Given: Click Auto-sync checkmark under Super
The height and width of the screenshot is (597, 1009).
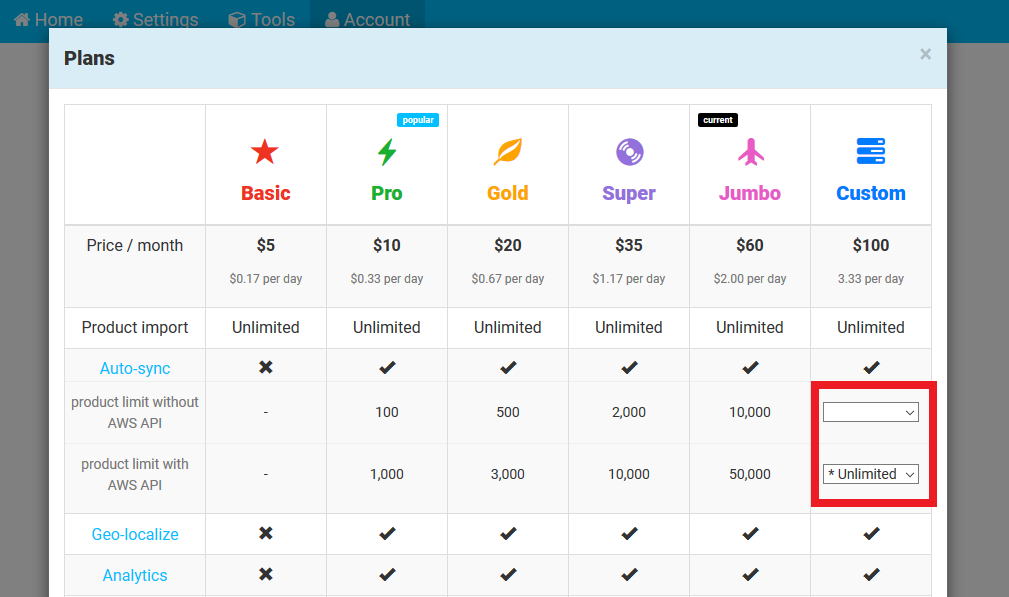Looking at the screenshot, I should (629, 367).
